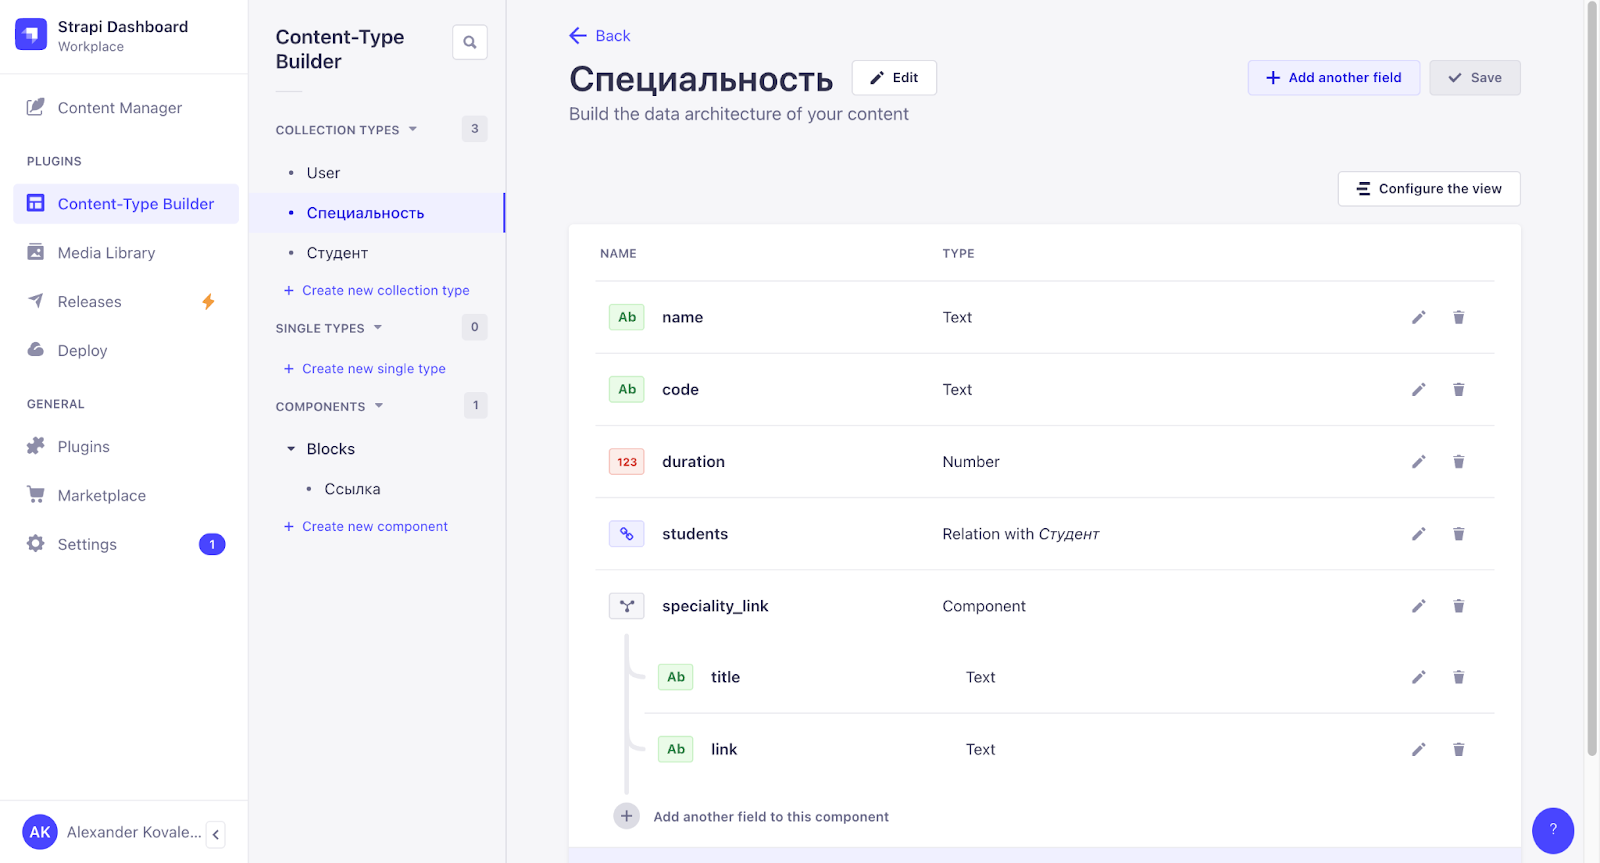Image resolution: width=1600 pixels, height=863 pixels.
Task: Click the relation type icon for students
Action: click(627, 534)
